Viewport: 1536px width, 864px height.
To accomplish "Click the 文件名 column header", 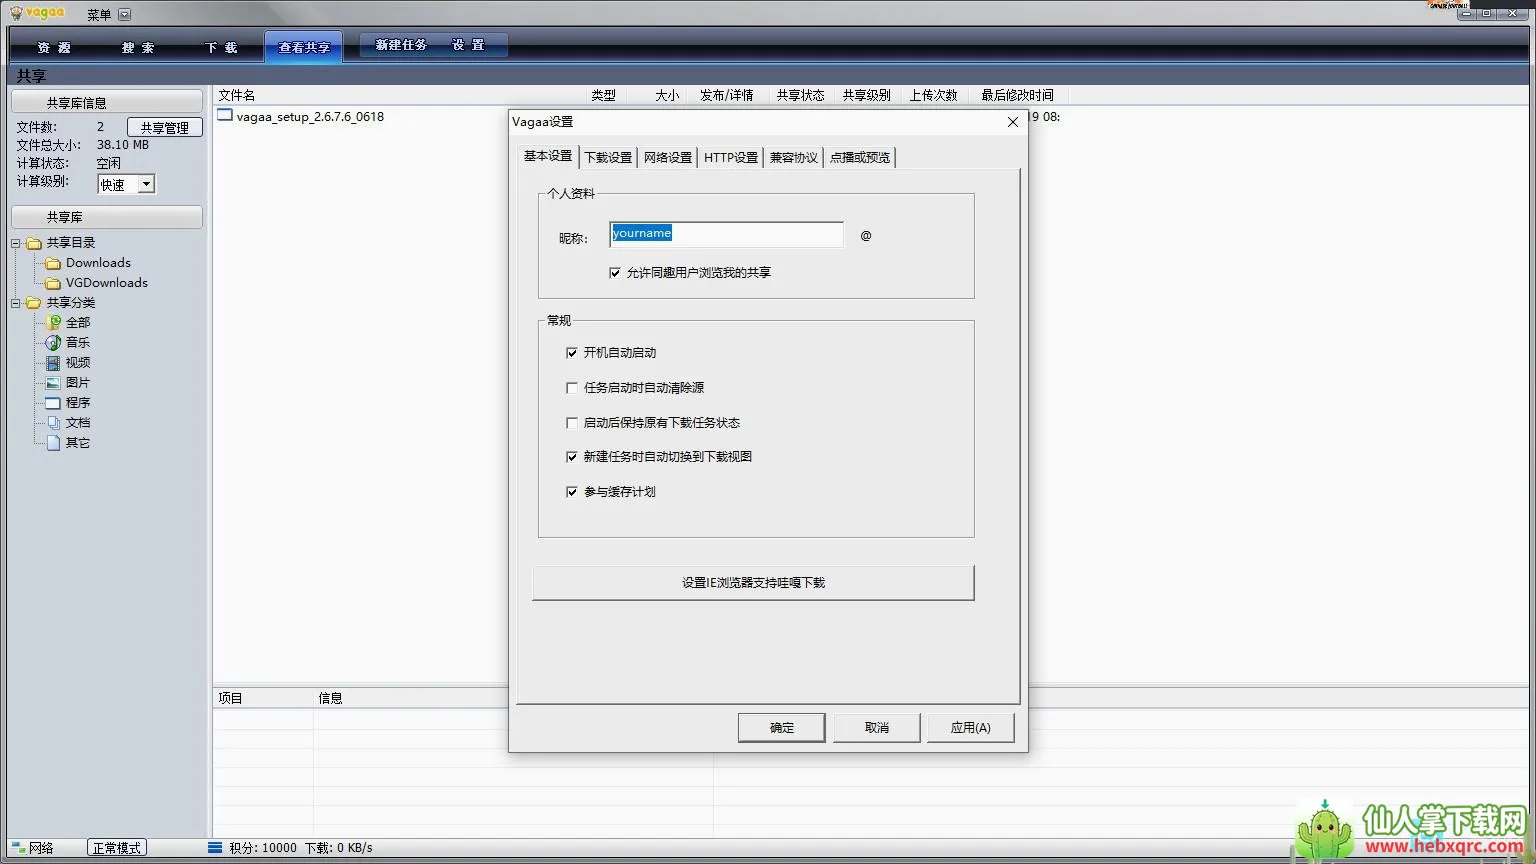I will pyautogui.click(x=237, y=95).
